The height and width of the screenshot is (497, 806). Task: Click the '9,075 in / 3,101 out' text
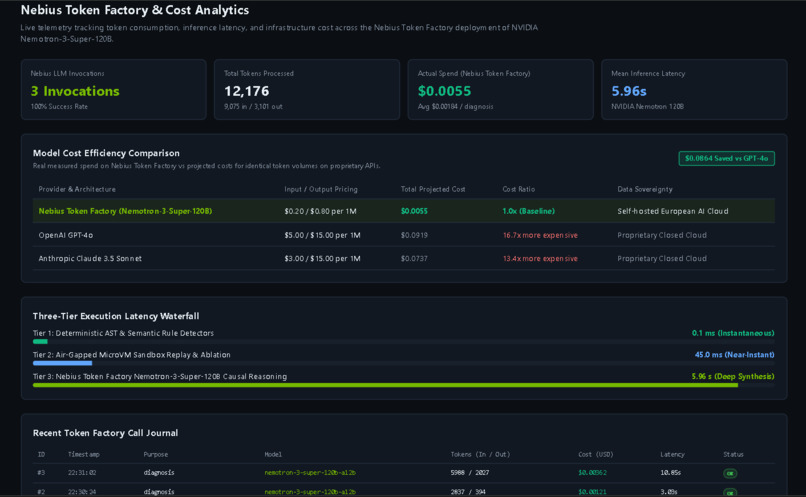coord(253,106)
